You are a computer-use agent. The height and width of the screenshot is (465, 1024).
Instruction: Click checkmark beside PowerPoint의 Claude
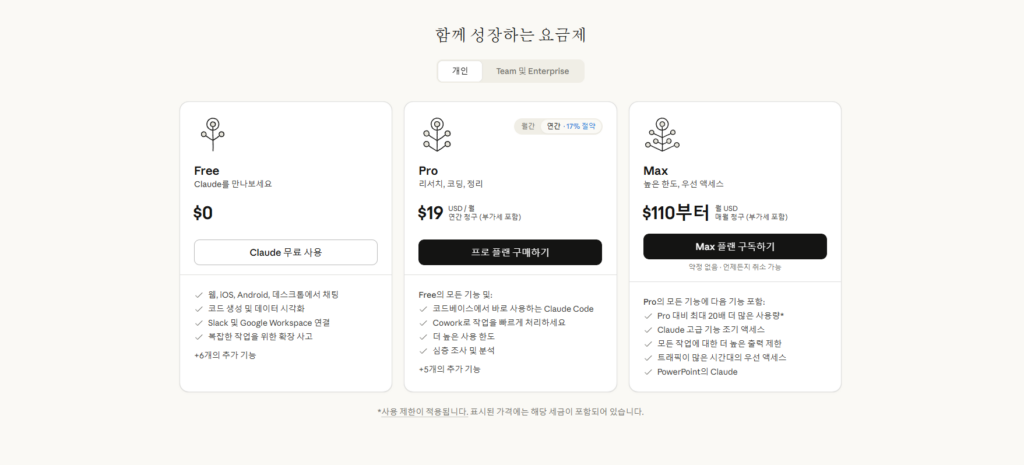[x=648, y=372]
